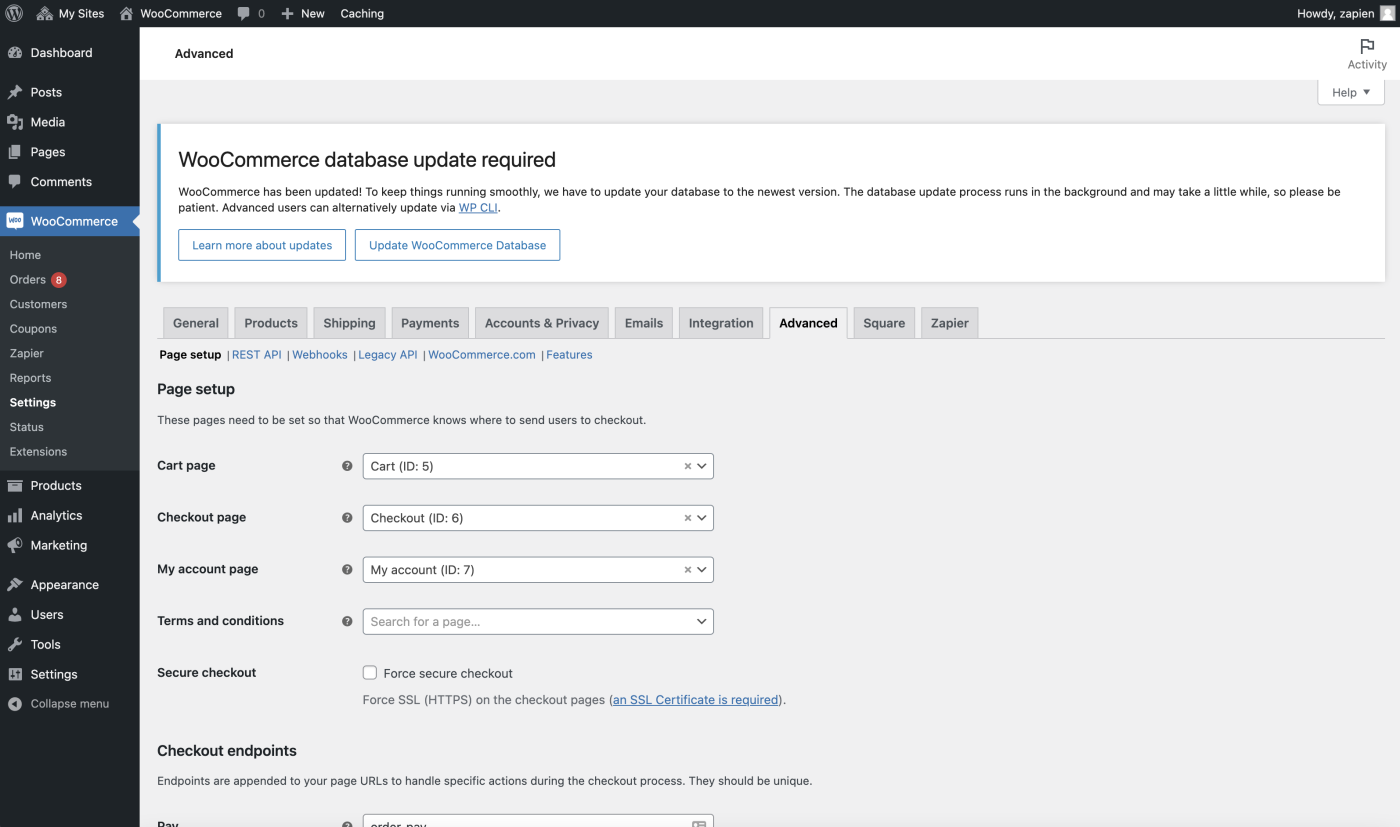Switch to the Zapier settings tab
The image size is (1400, 827).
point(950,323)
